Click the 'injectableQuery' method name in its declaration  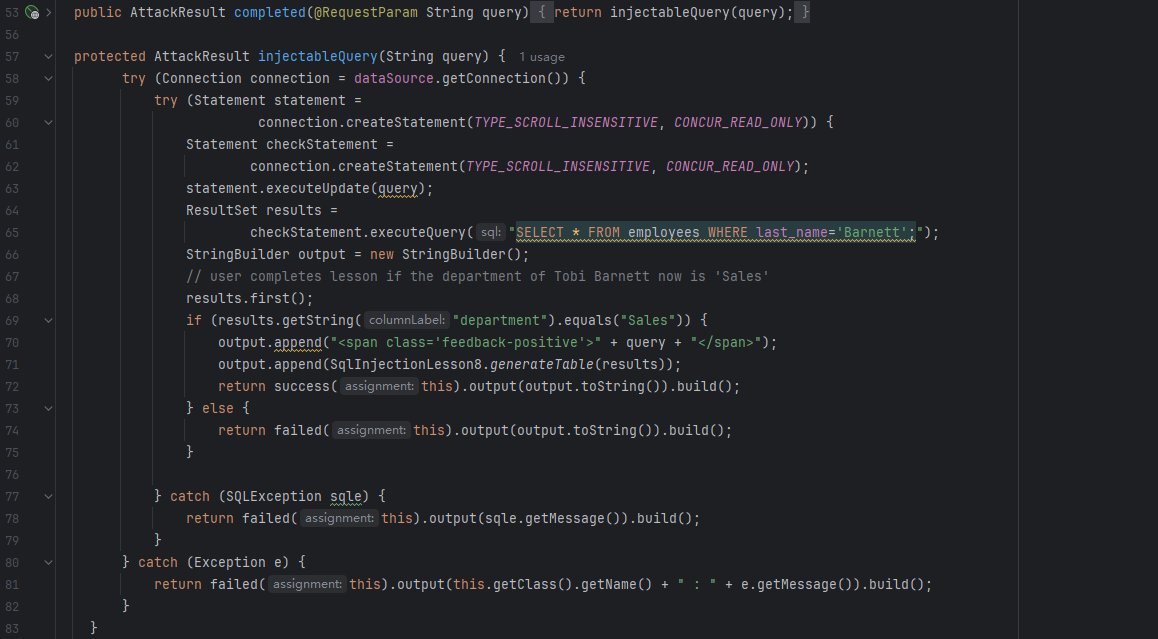318,57
